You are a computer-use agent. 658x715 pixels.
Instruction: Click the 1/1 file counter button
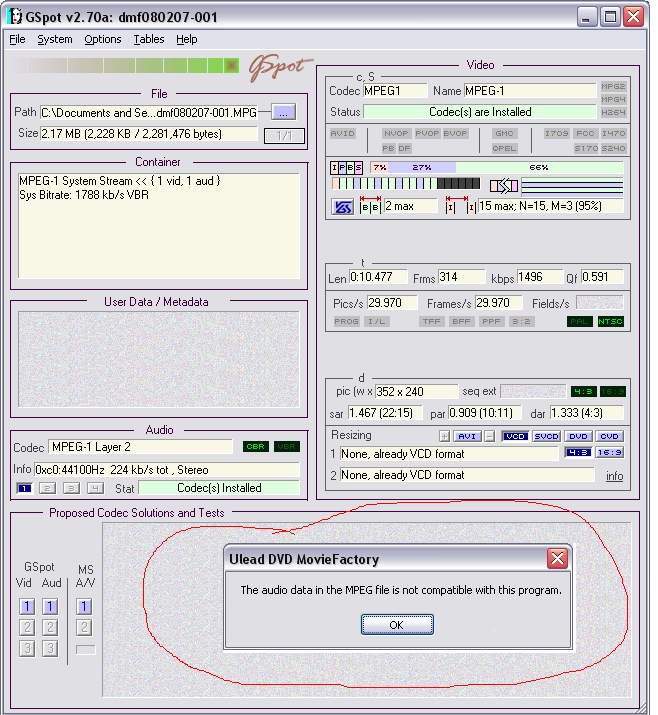click(284, 135)
